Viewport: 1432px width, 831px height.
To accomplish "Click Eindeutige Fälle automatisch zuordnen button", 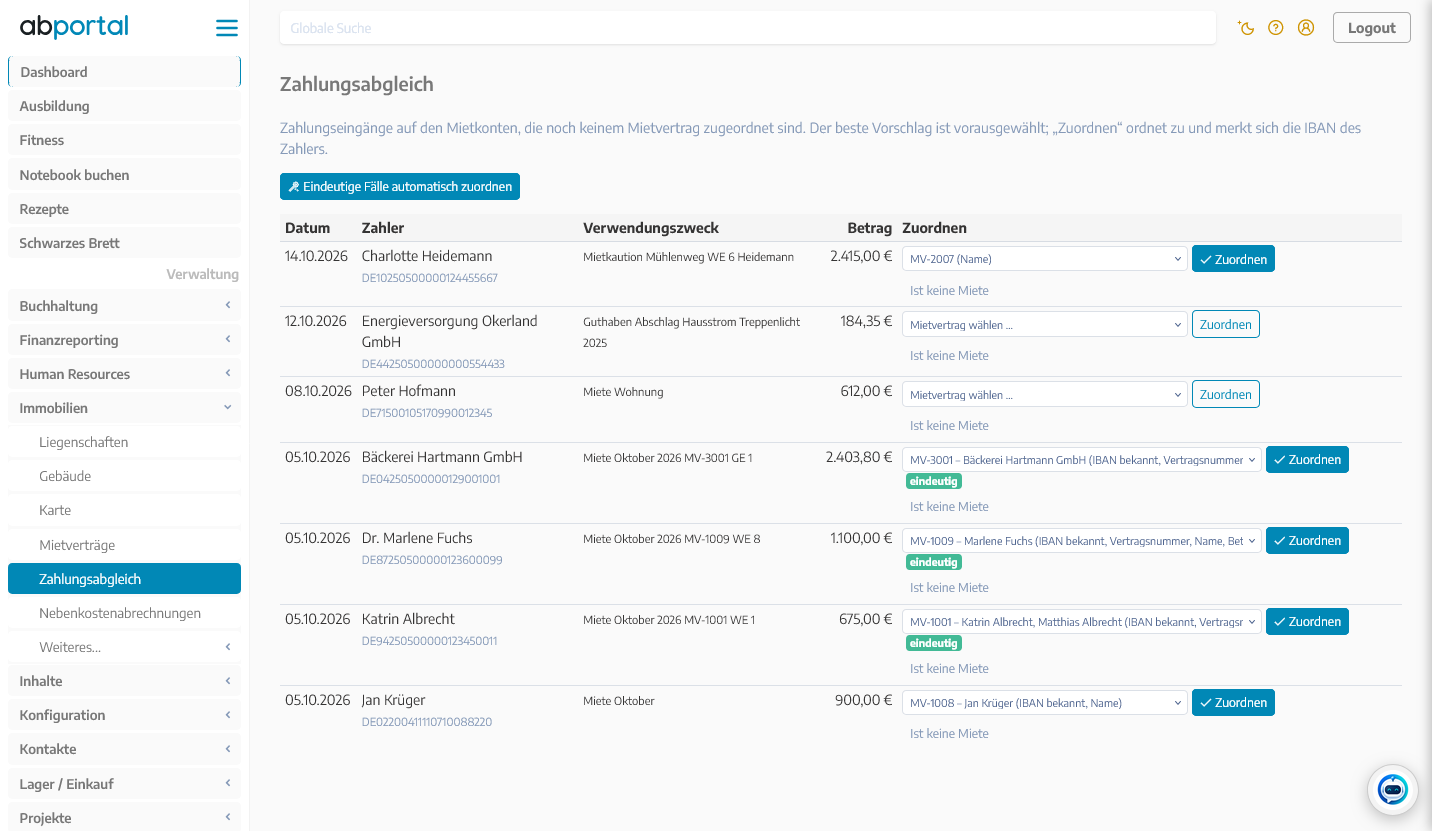I will [x=400, y=186].
